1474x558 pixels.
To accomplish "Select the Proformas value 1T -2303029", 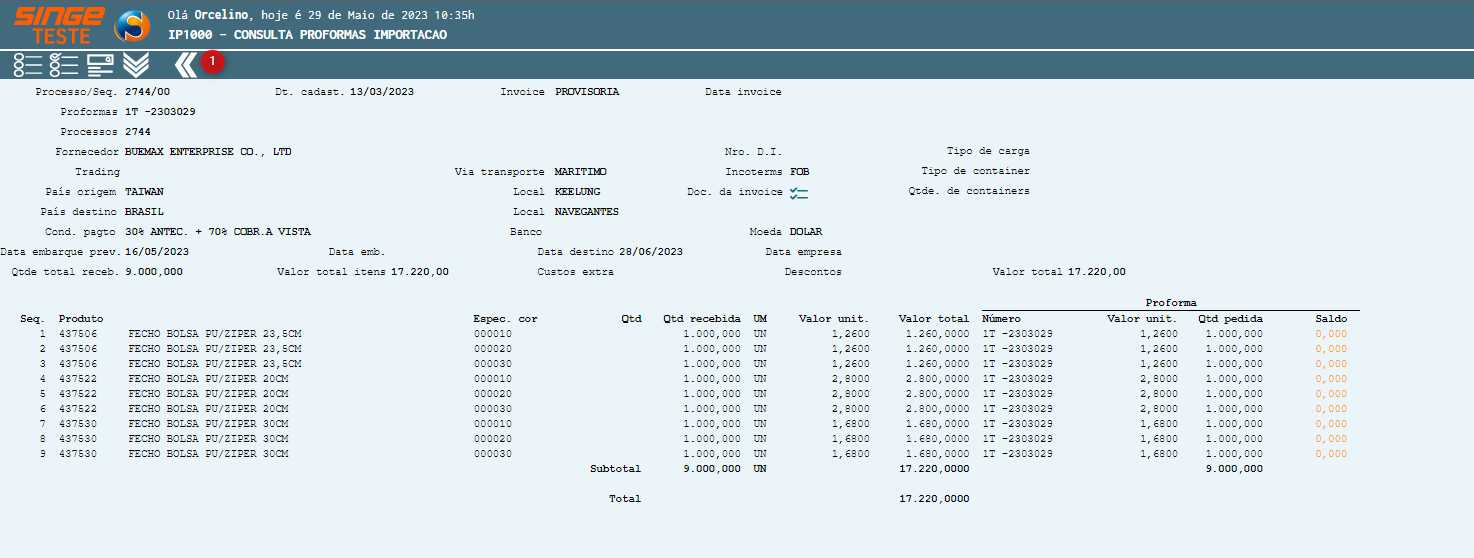I will tap(160, 112).
